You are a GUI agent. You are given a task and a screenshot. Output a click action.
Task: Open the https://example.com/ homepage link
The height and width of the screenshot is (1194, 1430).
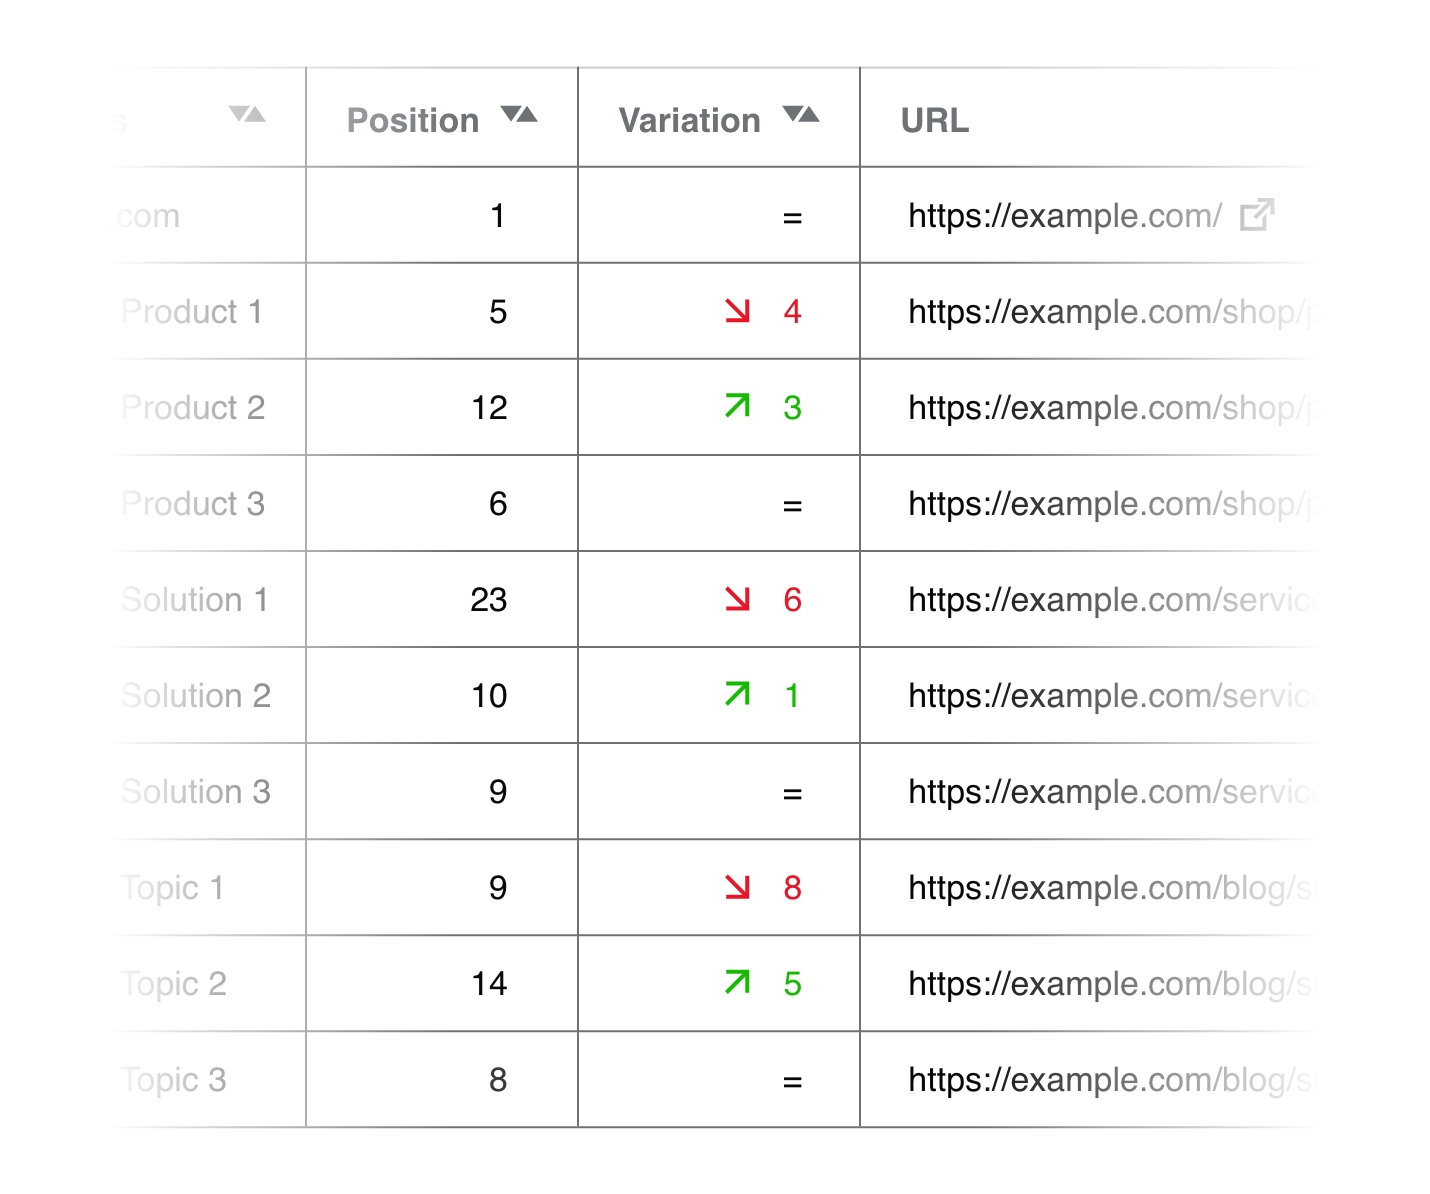(x=1065, y=216)
